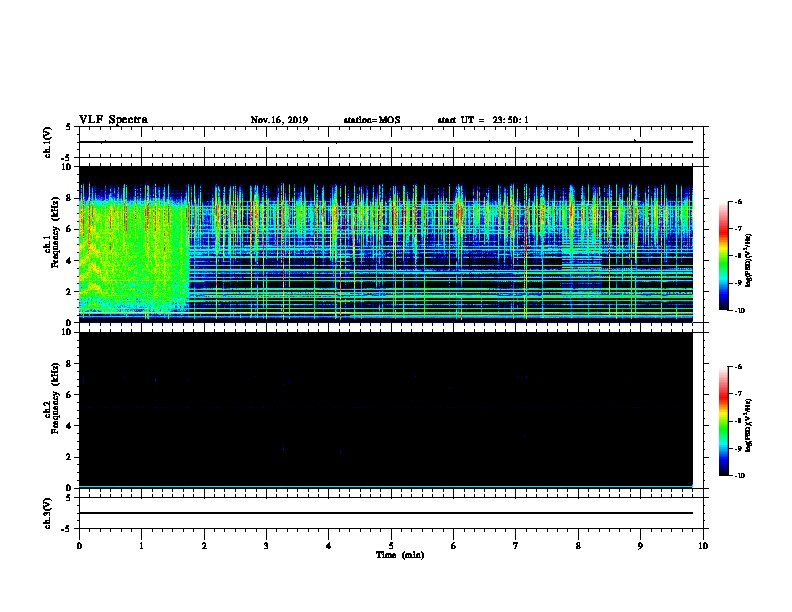Select the "Nov.16, 2019" date label
792x612 pixels.
click(x=279, y=120)
